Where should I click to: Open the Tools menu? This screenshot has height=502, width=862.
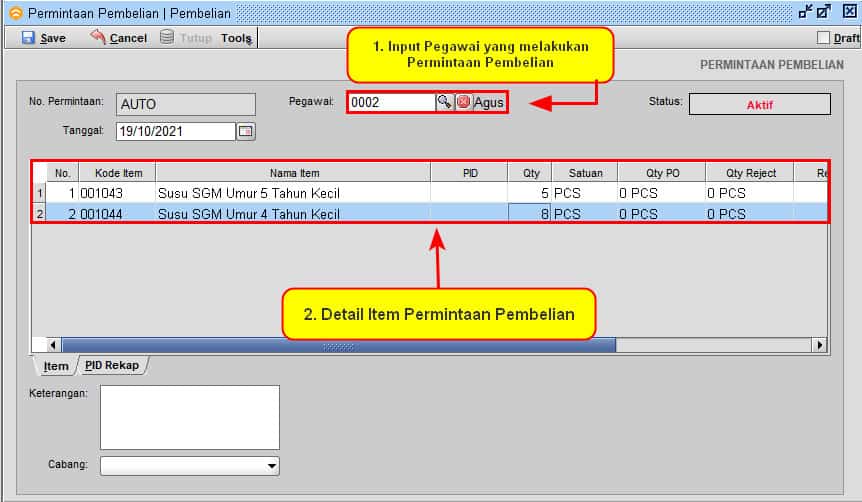[237, 38]
